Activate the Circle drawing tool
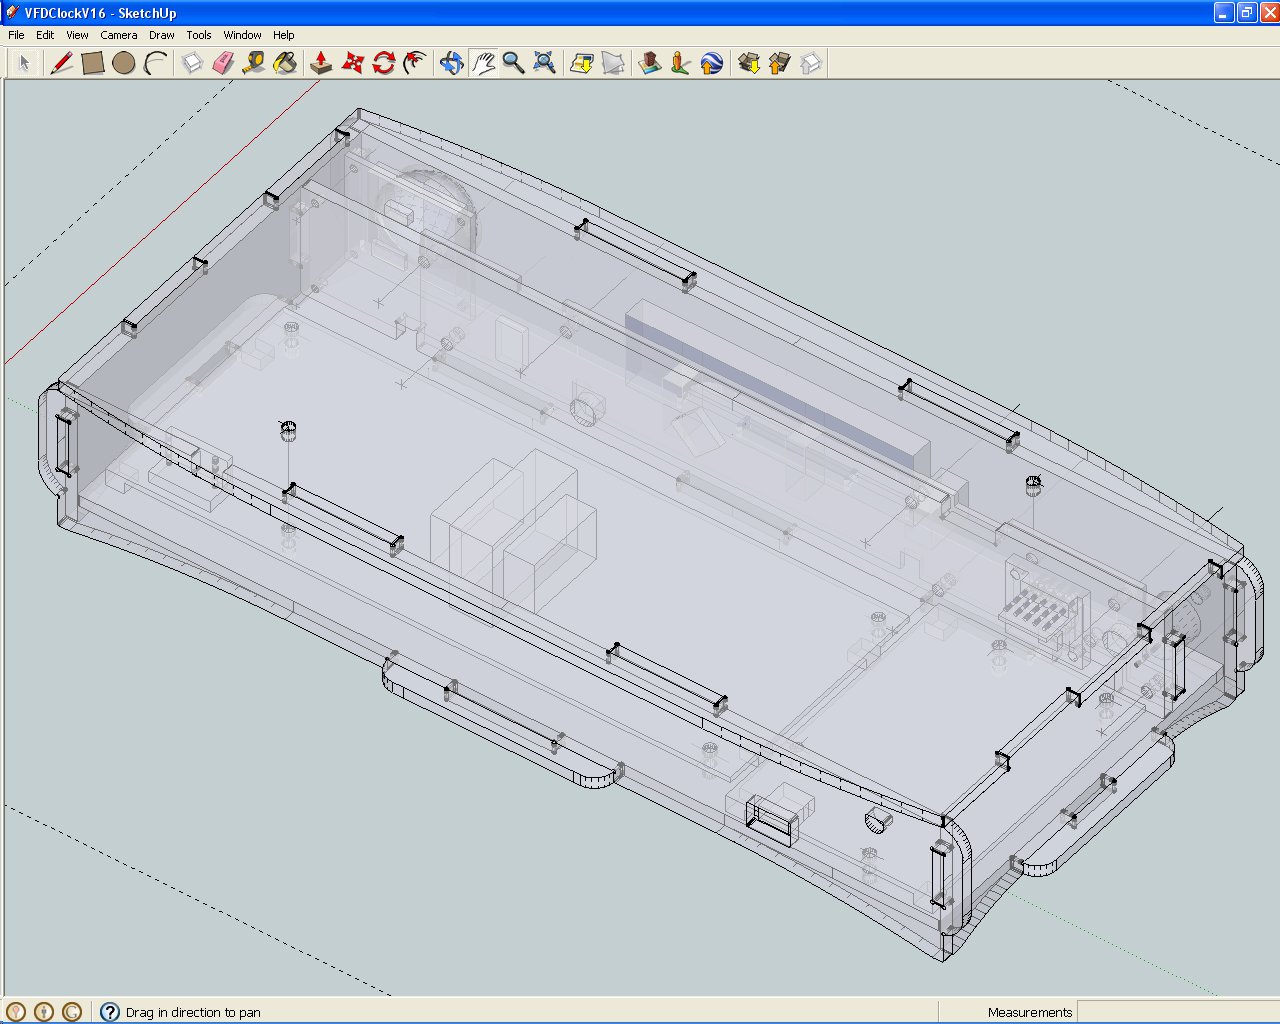 (x=124, y=64)
